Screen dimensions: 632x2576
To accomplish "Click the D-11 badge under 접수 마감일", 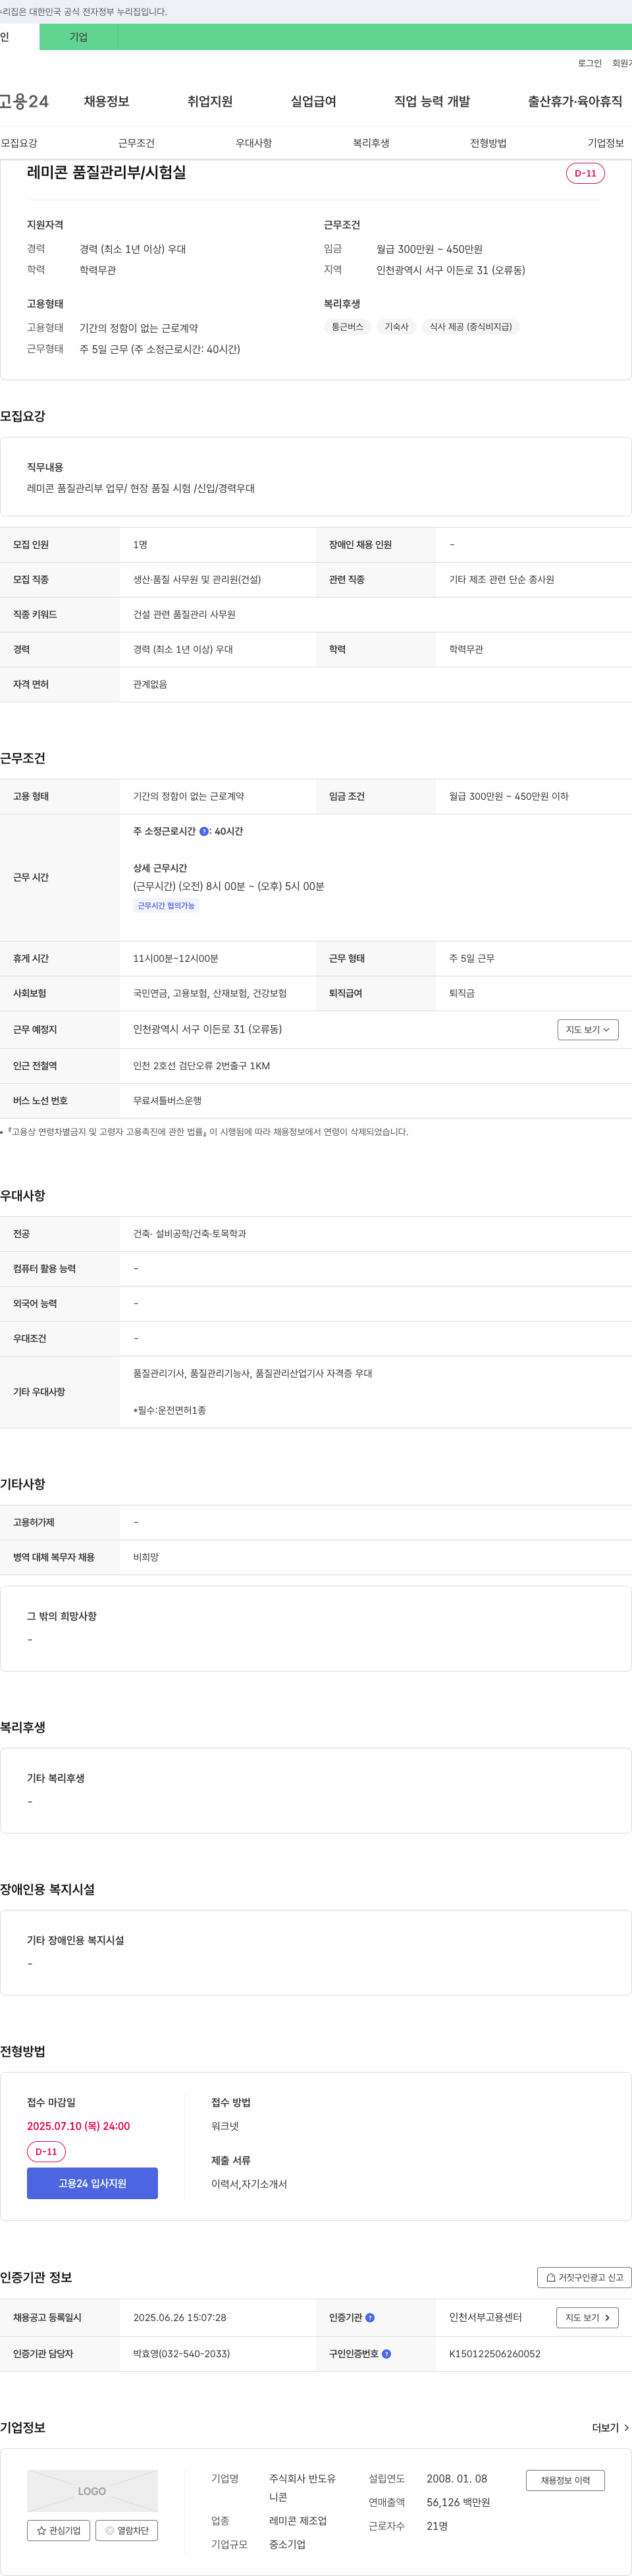I will [x=46, y=2152].
